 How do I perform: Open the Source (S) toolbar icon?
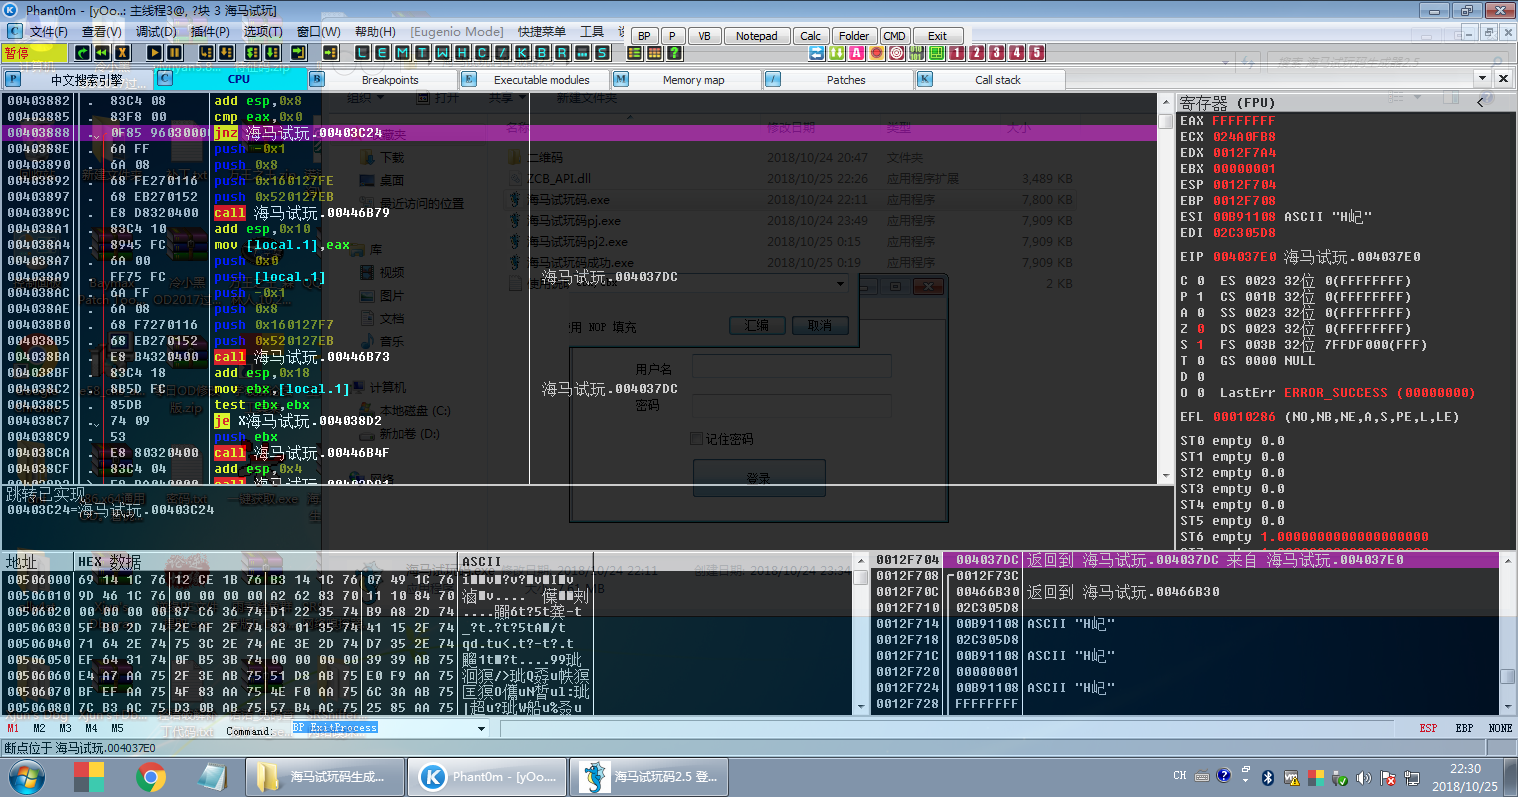point(602,52)
